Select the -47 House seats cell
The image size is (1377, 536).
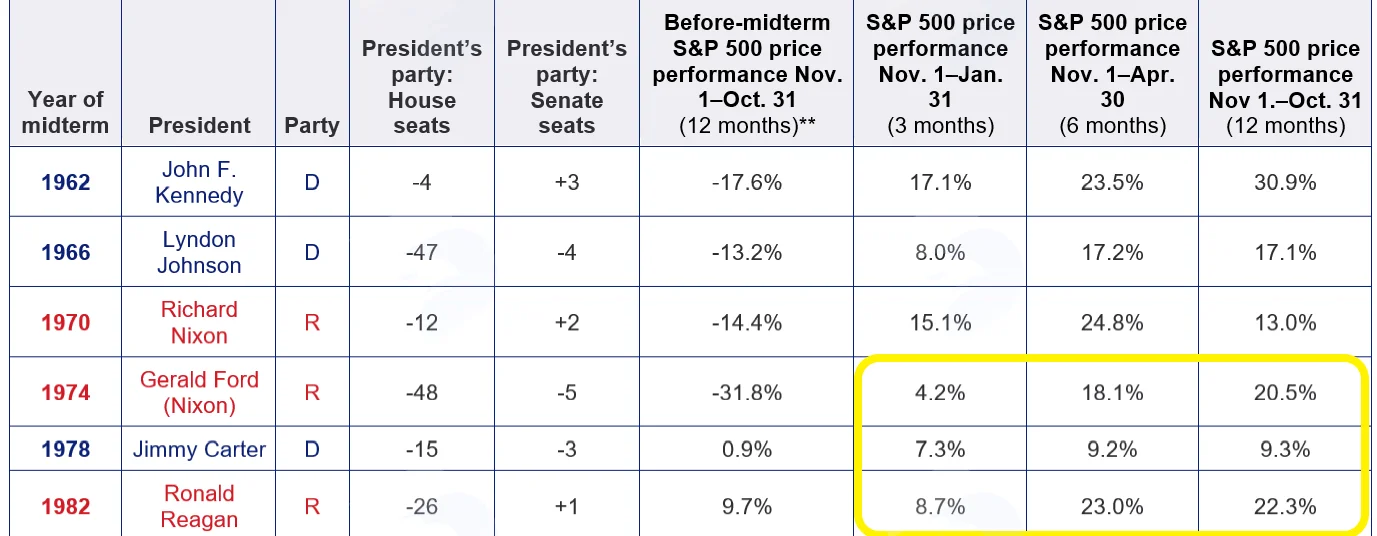tap(422, 252)
